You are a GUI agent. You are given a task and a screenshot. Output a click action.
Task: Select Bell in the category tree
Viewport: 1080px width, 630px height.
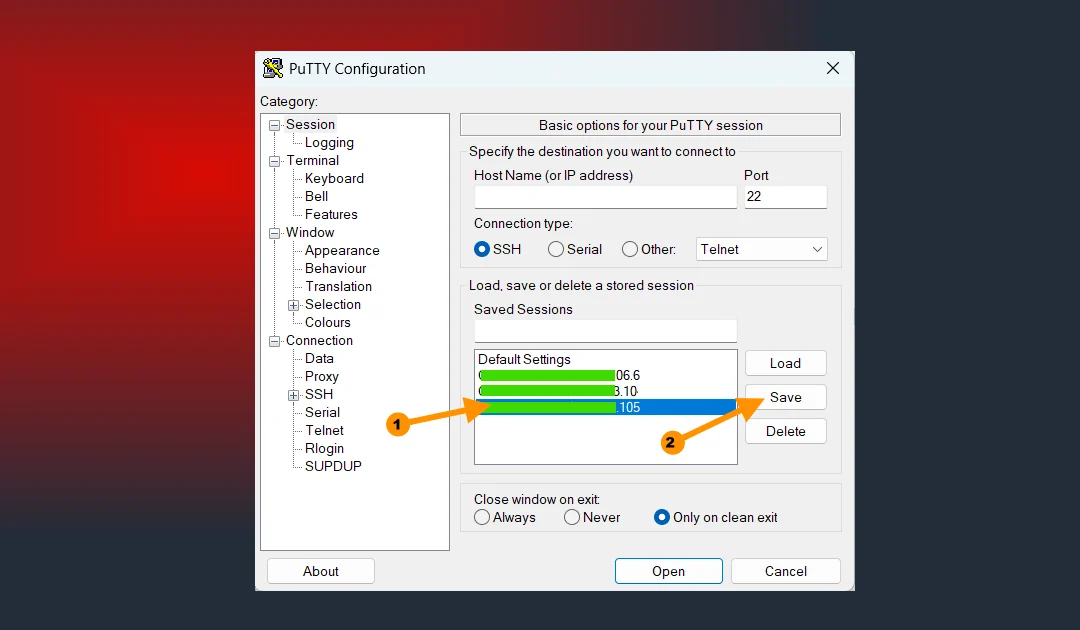click(x=316, y=196)
